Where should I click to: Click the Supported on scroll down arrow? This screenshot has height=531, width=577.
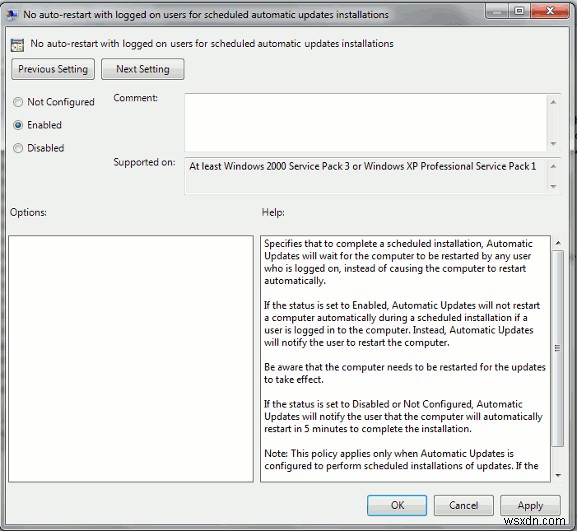pyautogui.click(x=553, y=186)
